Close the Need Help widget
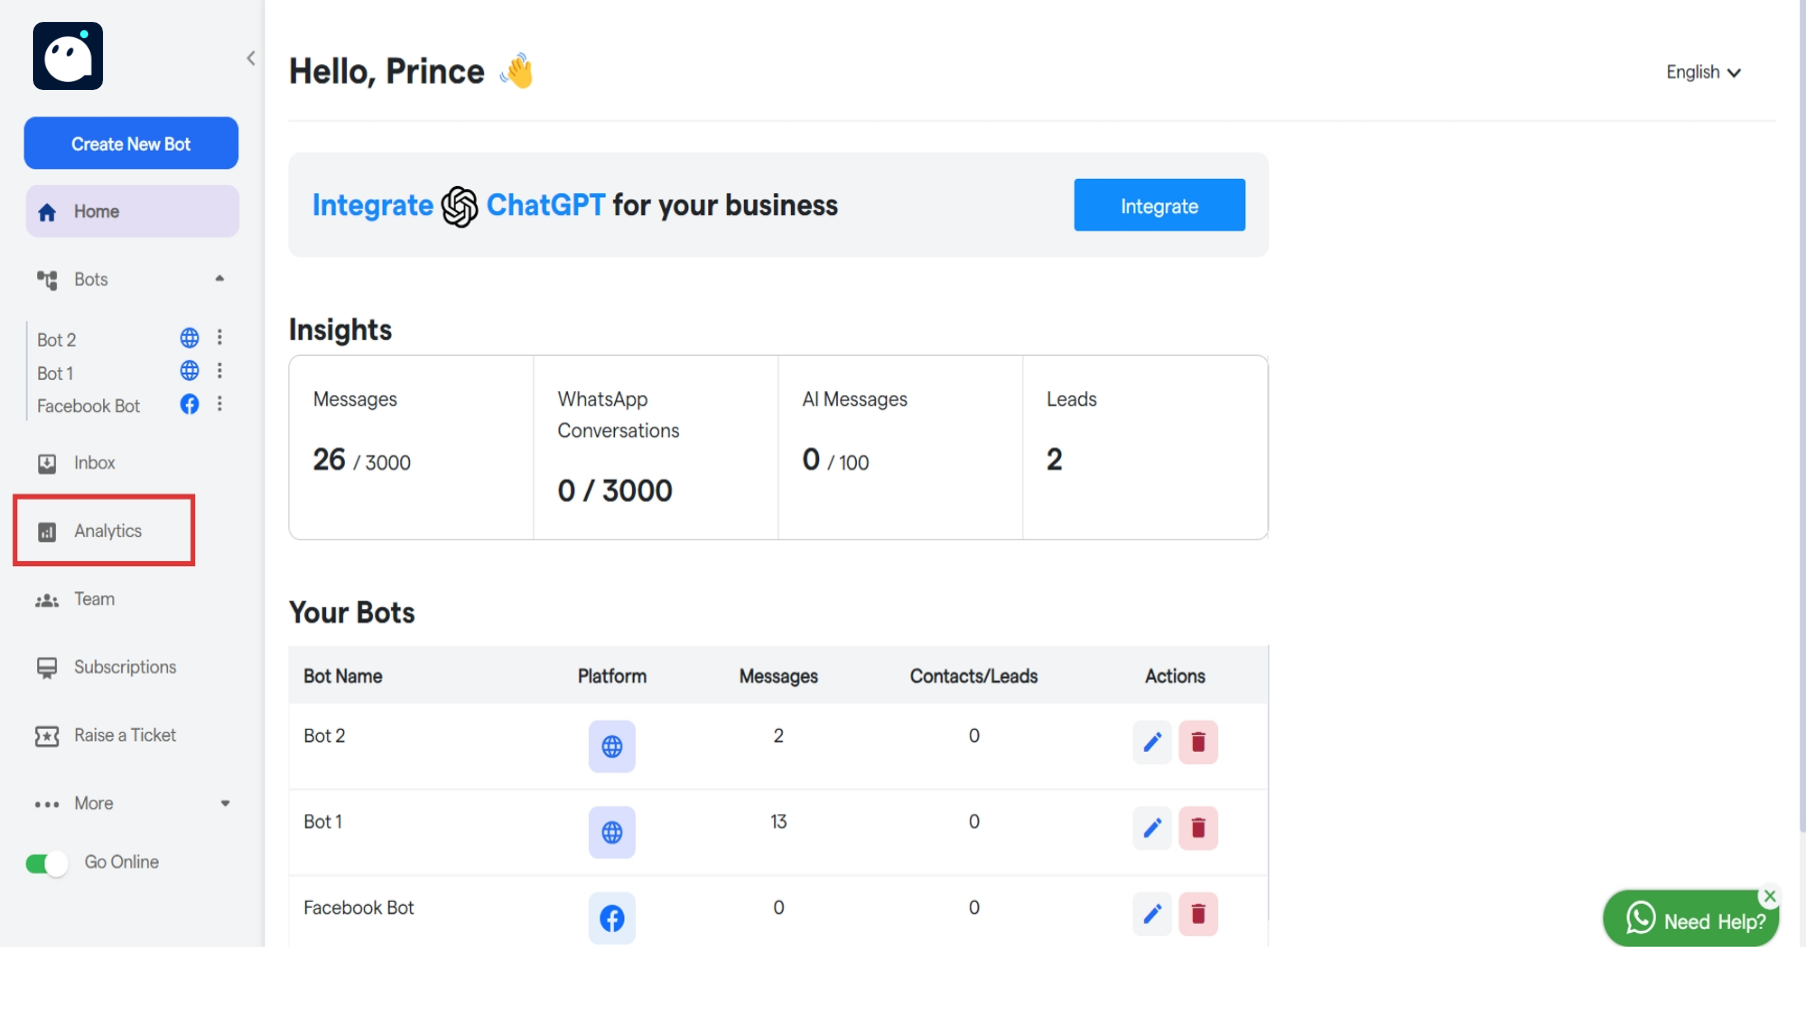Image resolution: width=1806 pixels, height=1020 pixels. coord(1770,896)
